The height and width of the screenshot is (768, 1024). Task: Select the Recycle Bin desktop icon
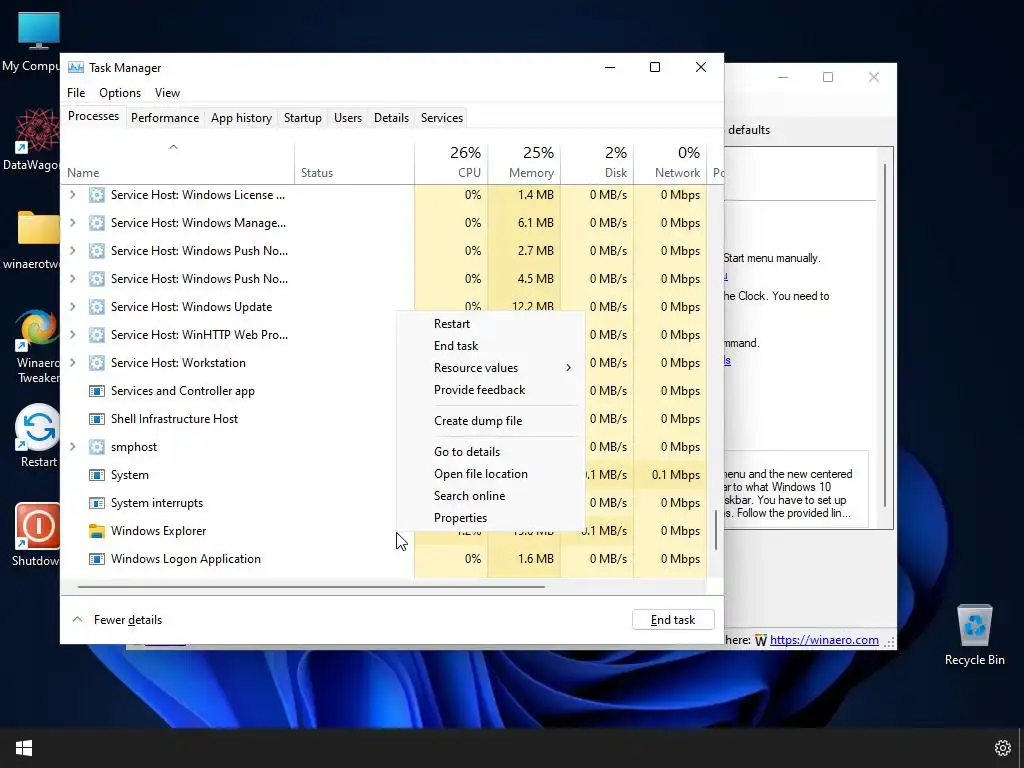pyautogui.click(x=974, y=626)
